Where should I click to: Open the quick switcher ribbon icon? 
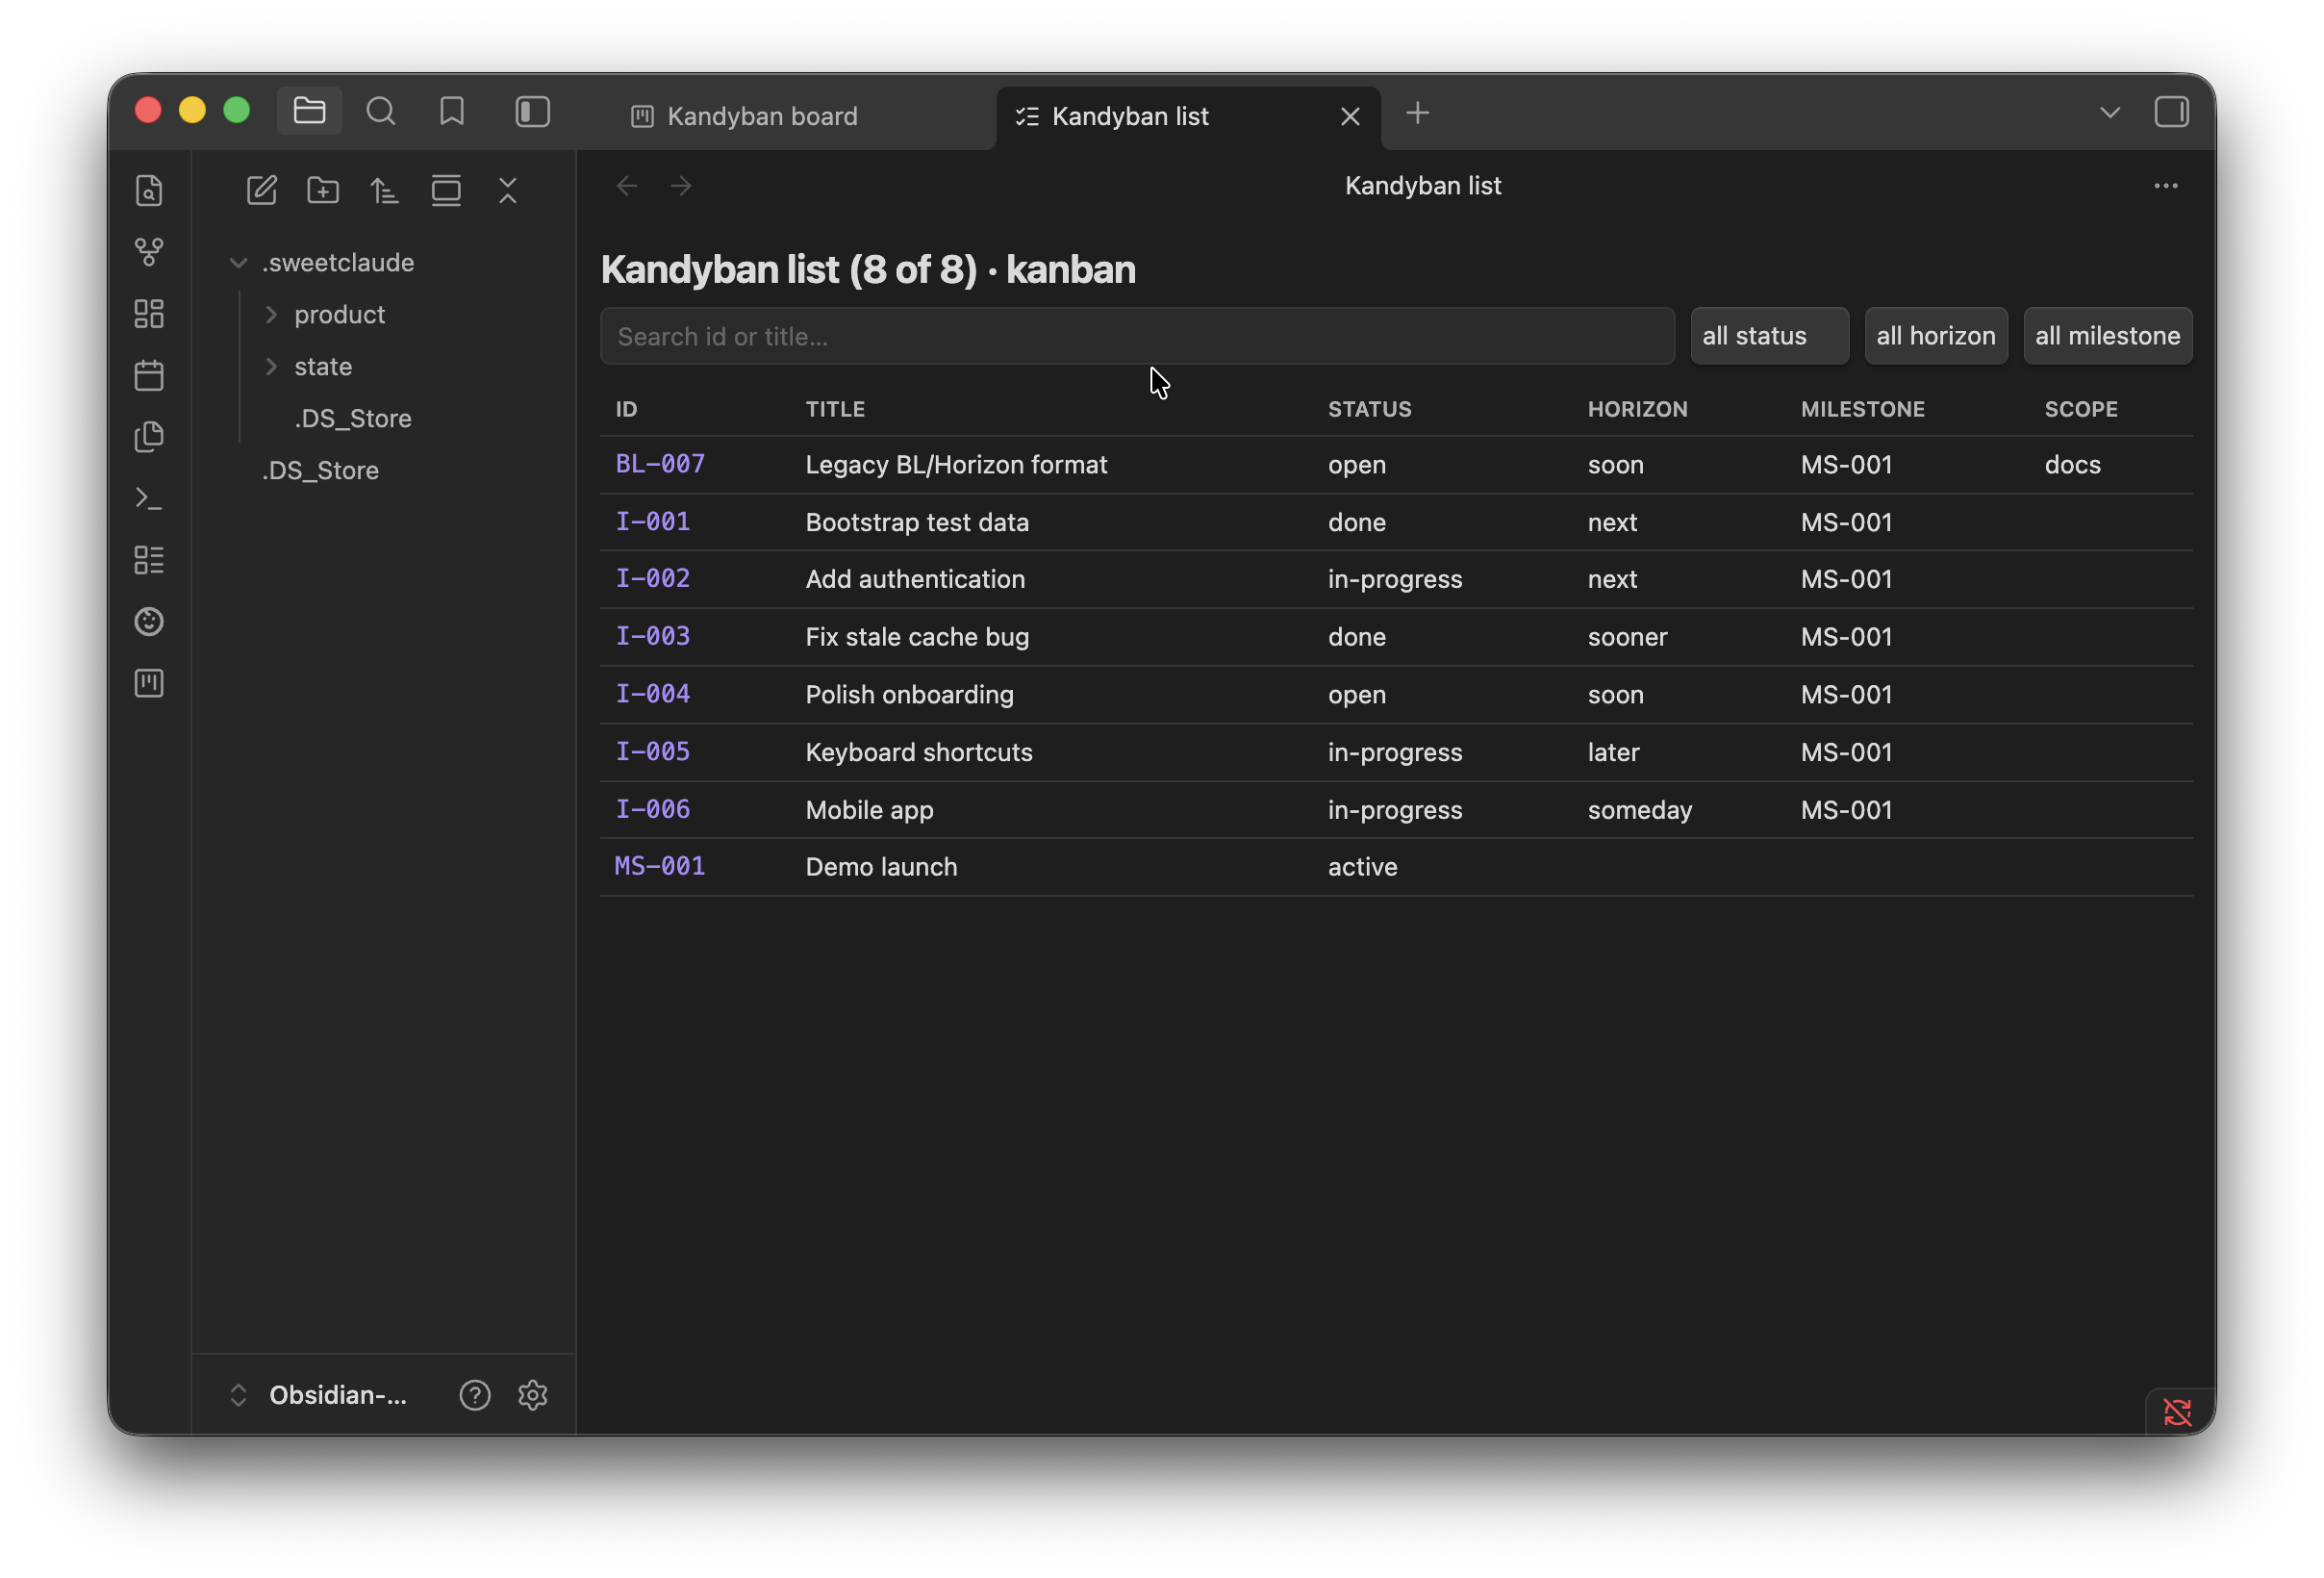(149, 190)
